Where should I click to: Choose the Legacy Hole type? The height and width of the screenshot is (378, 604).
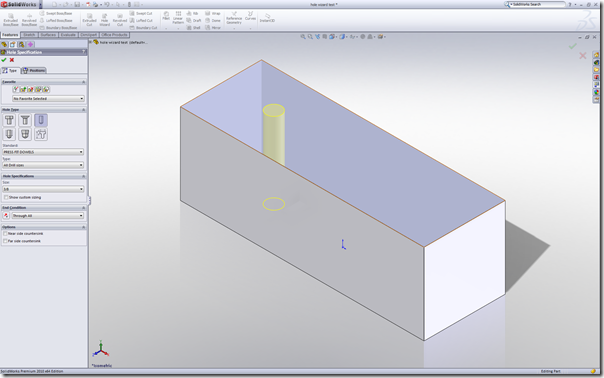[x=41, y=134]
